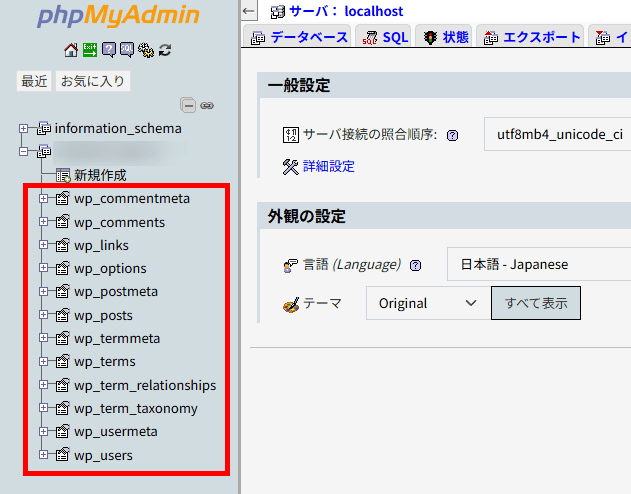Open the wp_postmeta table
This screenshot has width=631, height=494.
(x=116, y=292)
